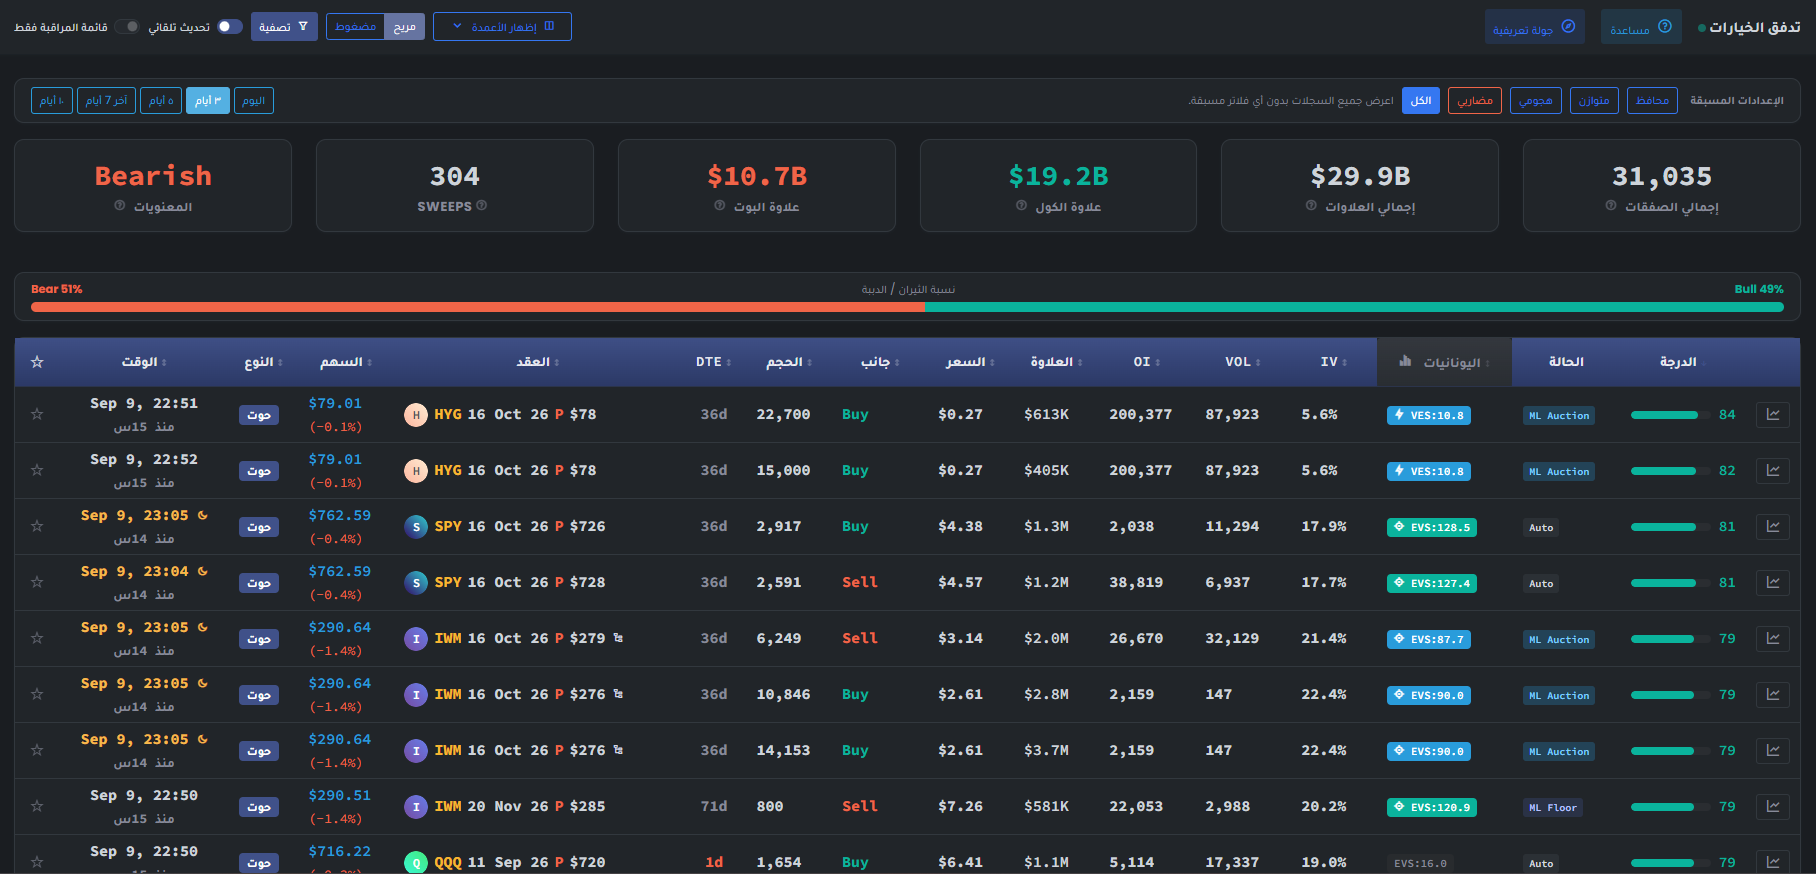Select the 3 days (٣ أيام) range tab
The width and height of the screenshot is (1816, 874).
click(208, 101)
